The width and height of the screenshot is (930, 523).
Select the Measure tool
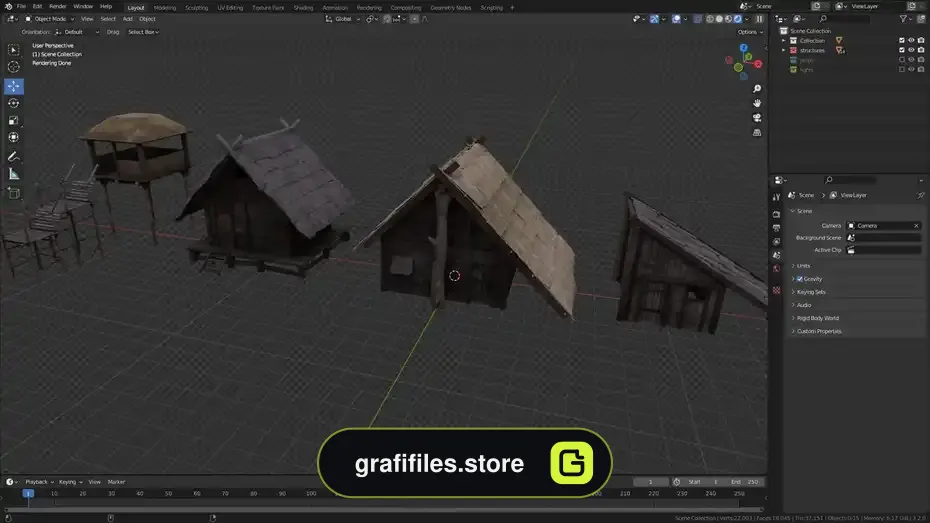(14, 174)
